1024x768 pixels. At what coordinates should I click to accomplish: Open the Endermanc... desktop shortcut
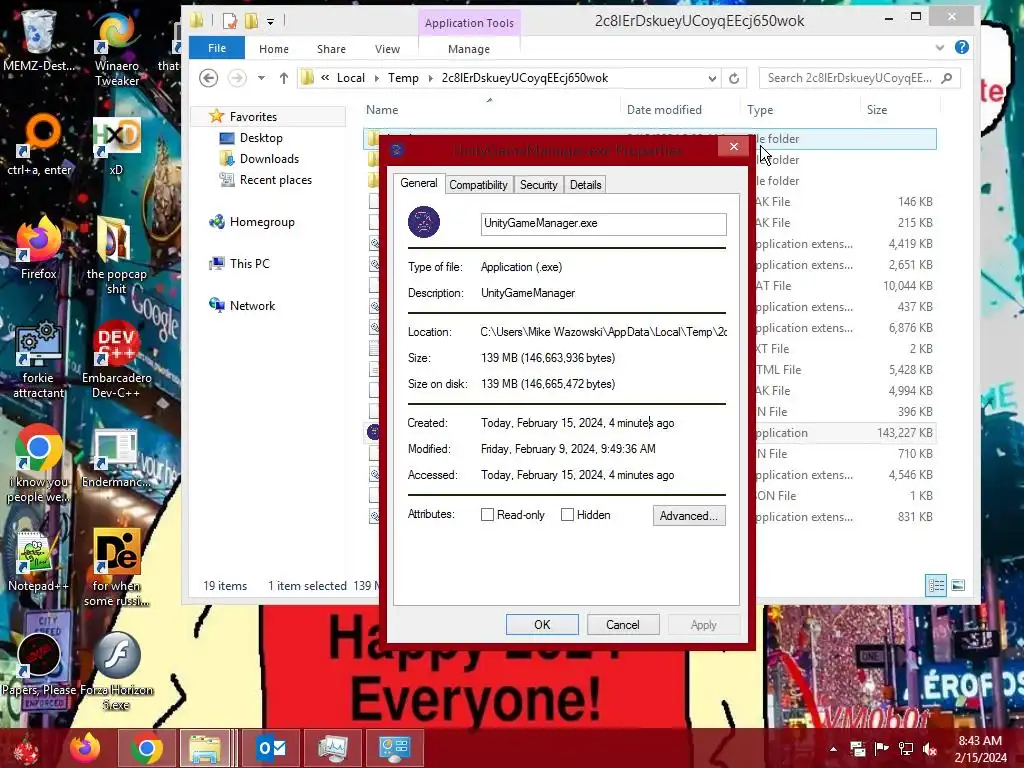point(116,458)
